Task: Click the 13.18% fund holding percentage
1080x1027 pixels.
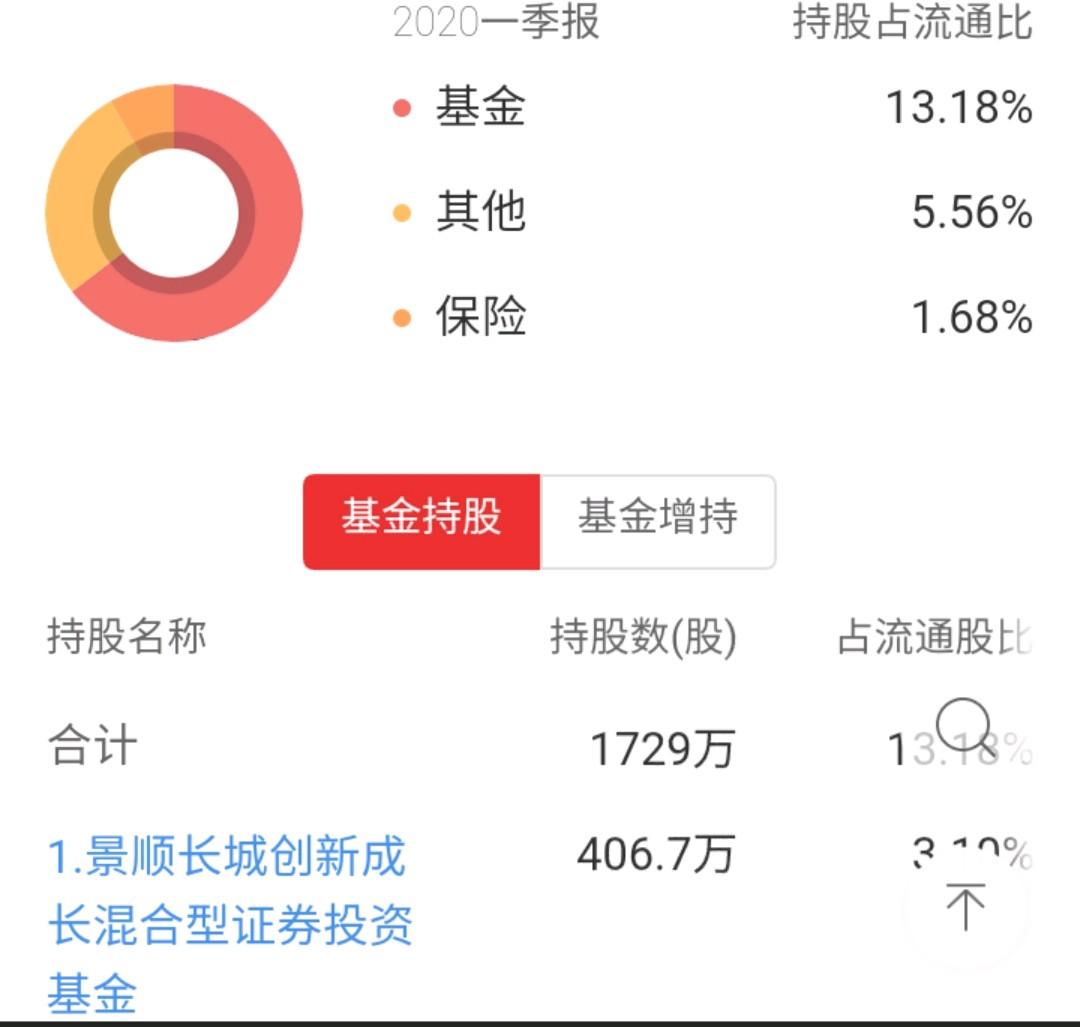Action: 959,108
